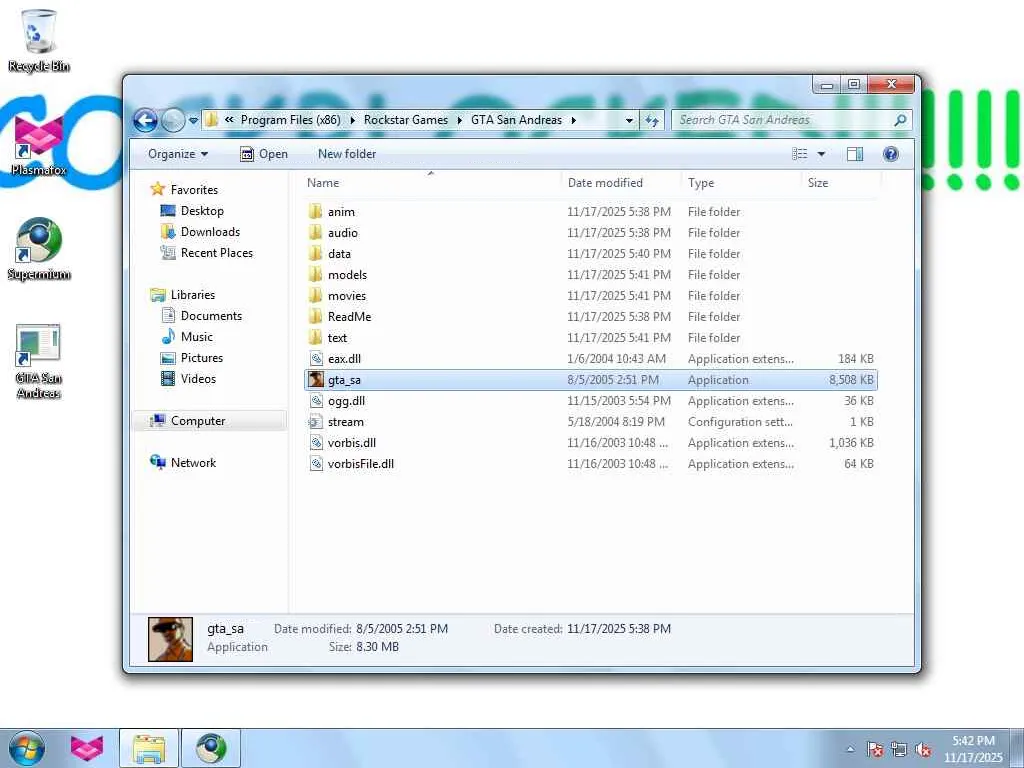Select the gta_sa application file
The height and width of the screenshot is (768, 1024).
click(x=590, y=379)
